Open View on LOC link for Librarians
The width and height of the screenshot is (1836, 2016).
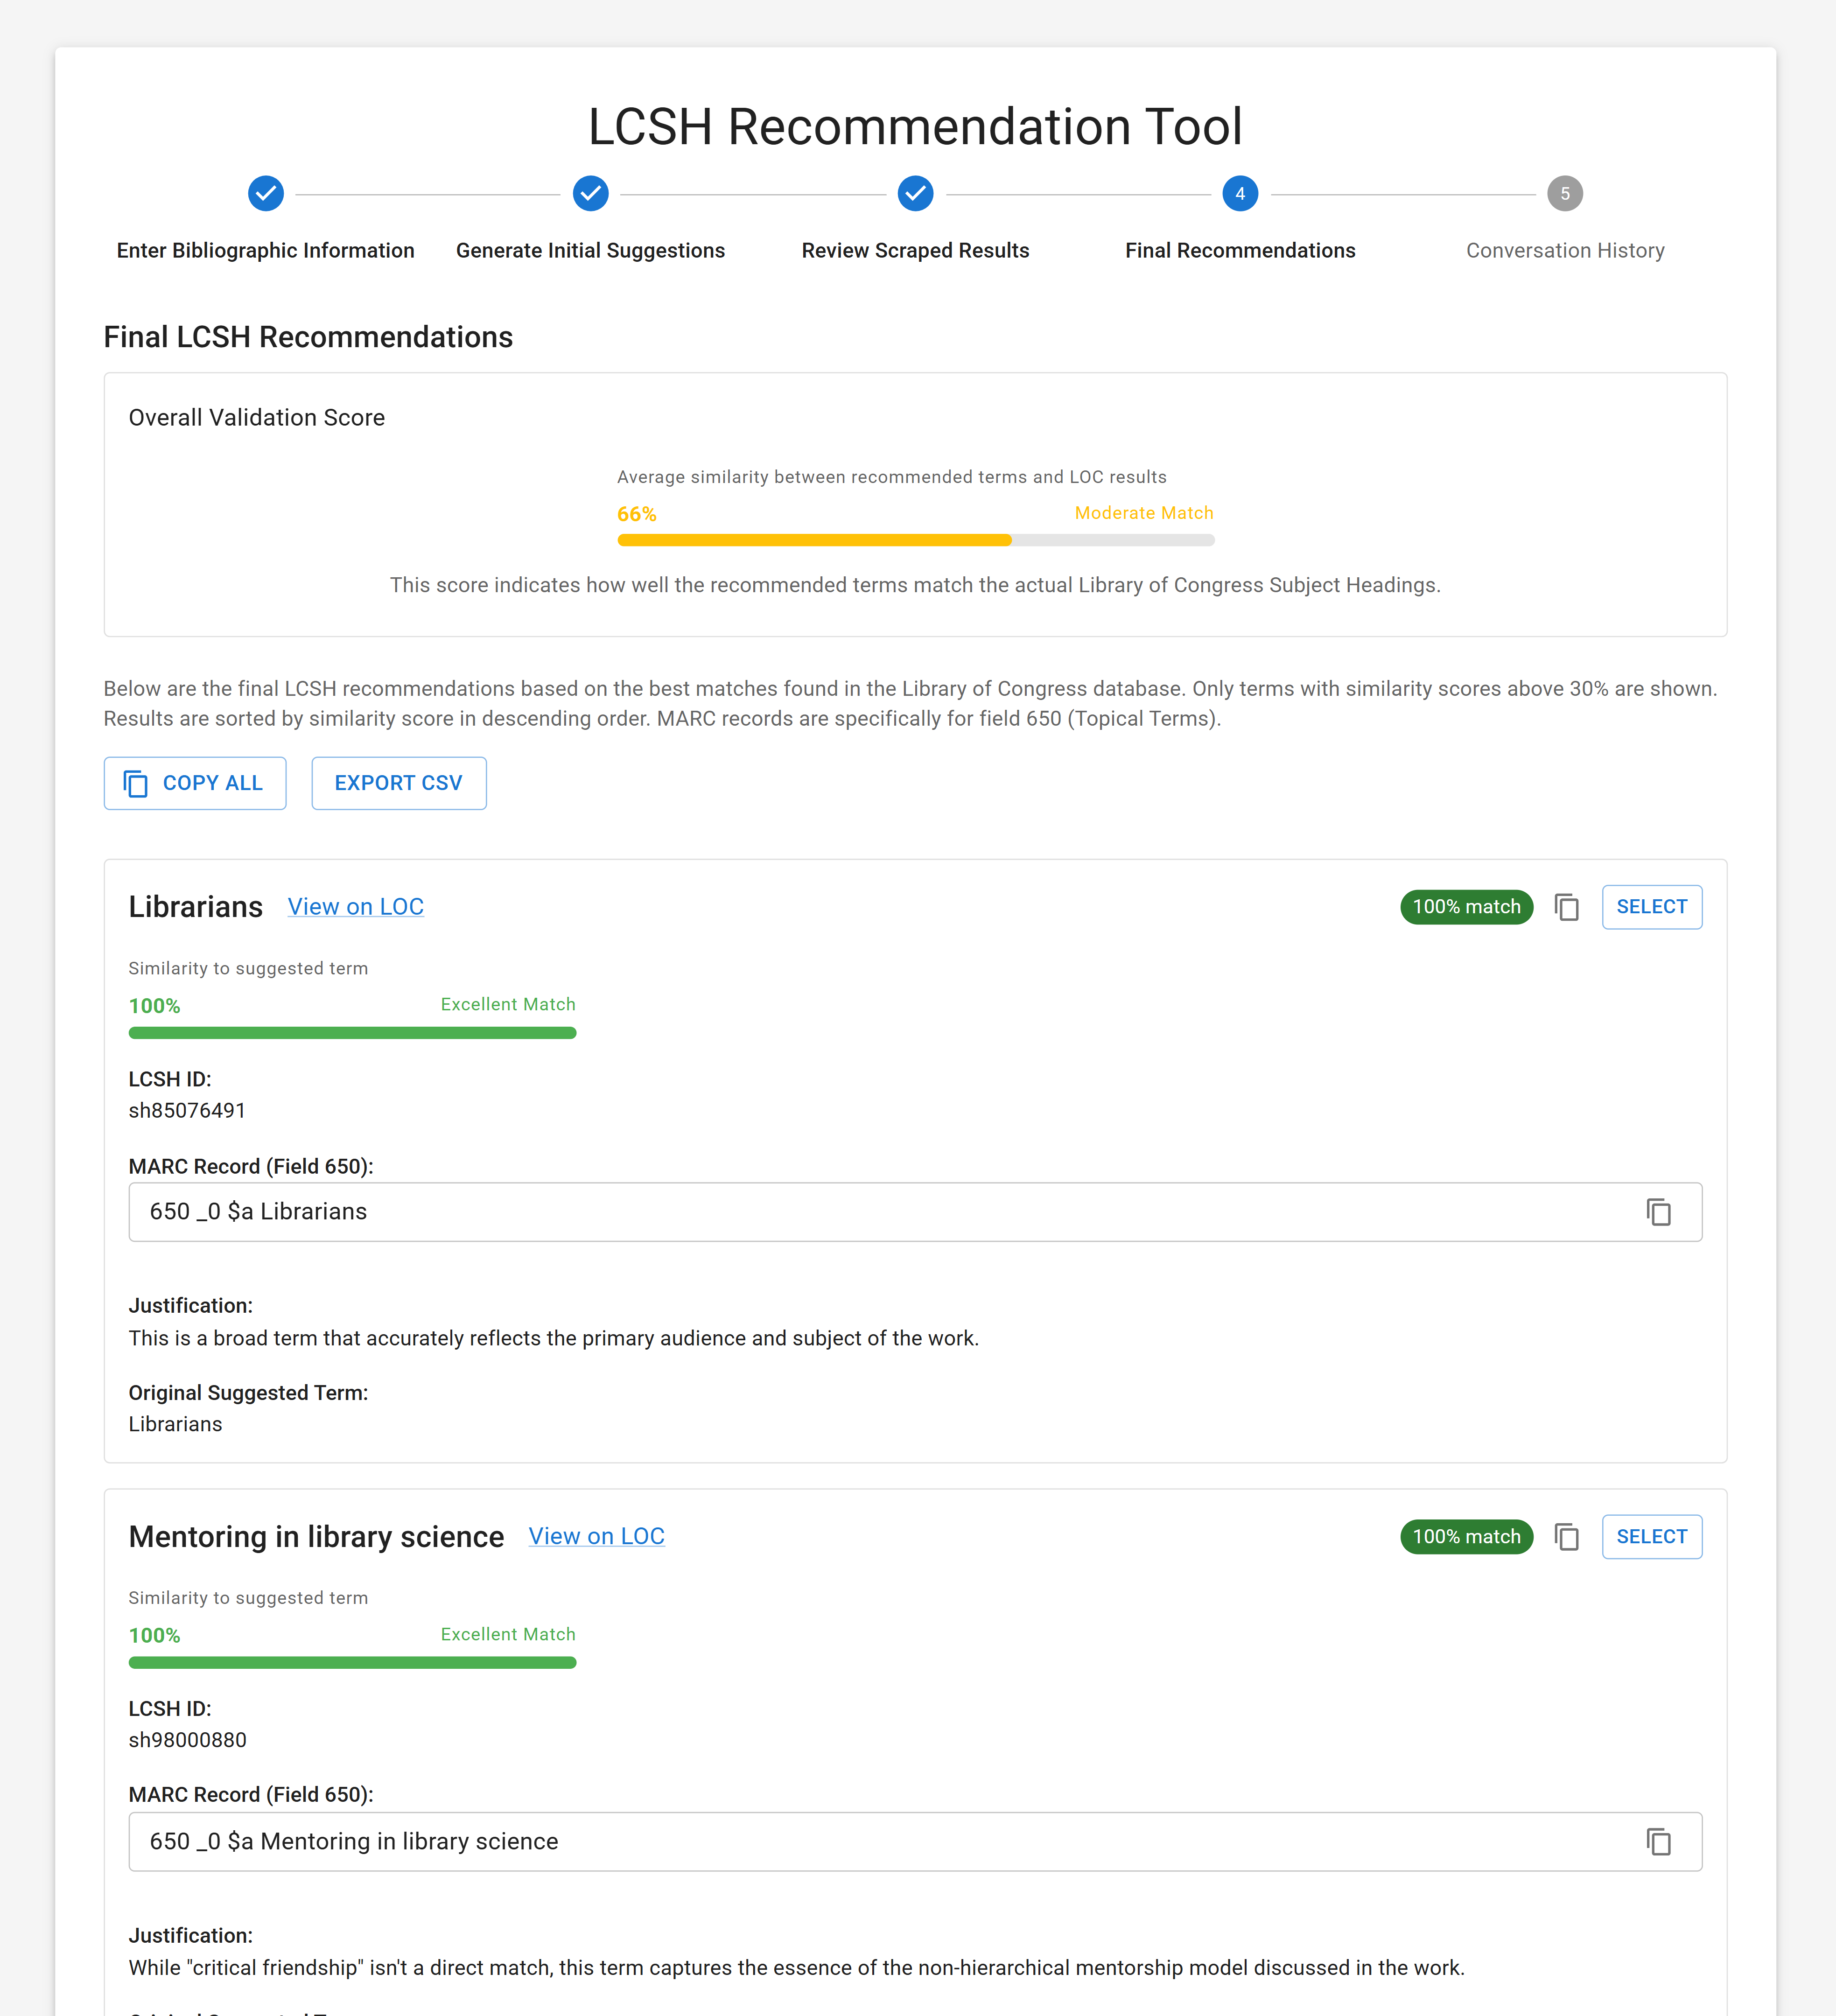pyautogui.click(x=355, y=907)
